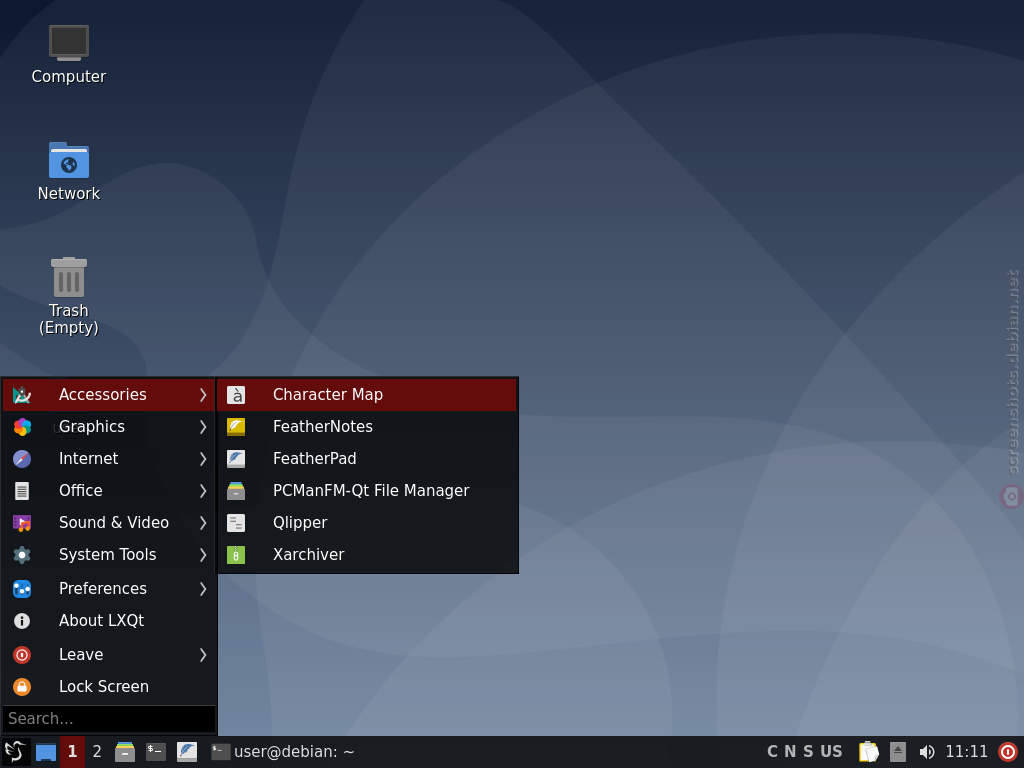The image size is (1024, 768).
Task: Click the Qlipper clipboard icon in submenu
Action: pyautogui.click(x=236, y=522)
